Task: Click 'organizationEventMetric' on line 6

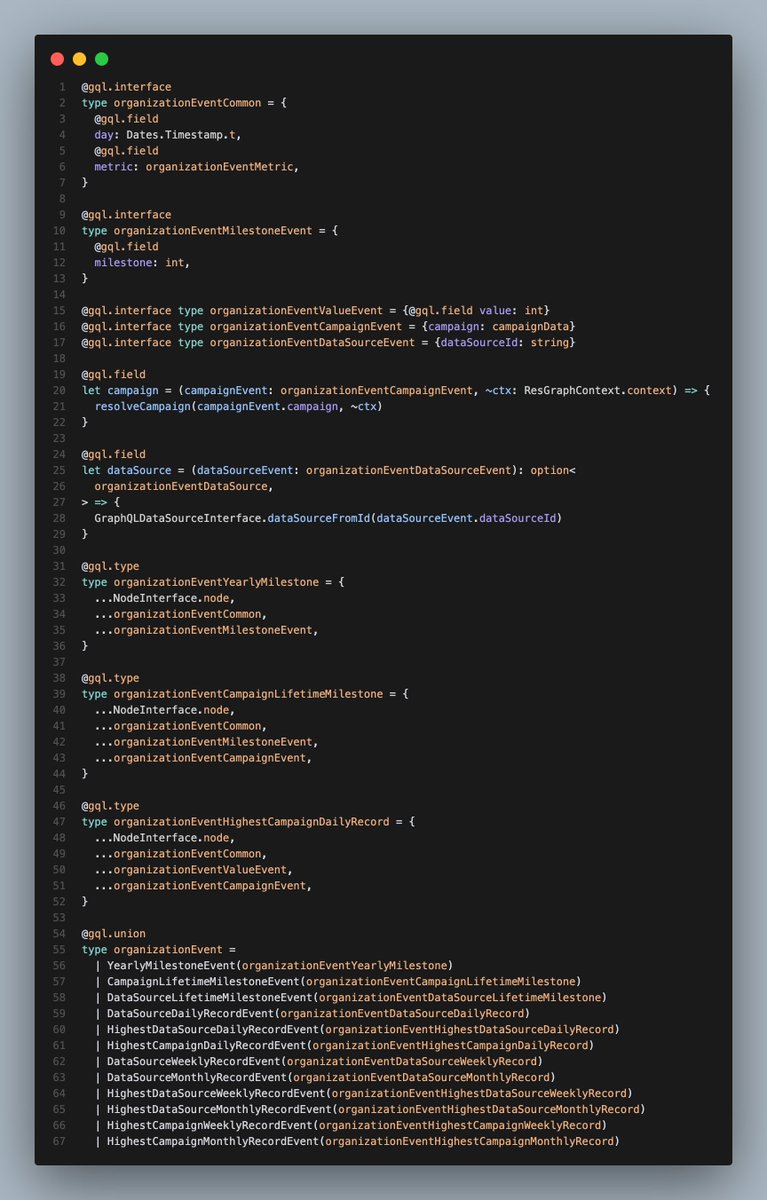Action: point(220,167)
